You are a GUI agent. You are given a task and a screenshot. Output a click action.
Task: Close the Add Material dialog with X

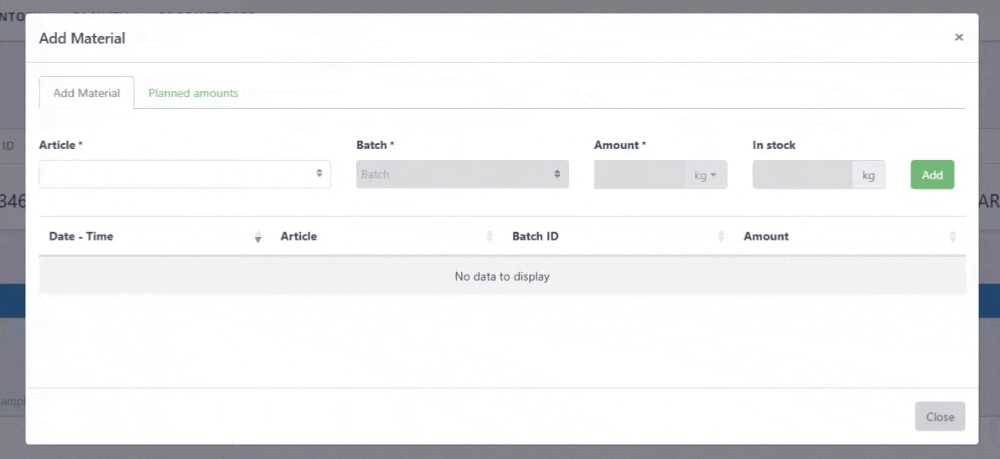point(958,38)
